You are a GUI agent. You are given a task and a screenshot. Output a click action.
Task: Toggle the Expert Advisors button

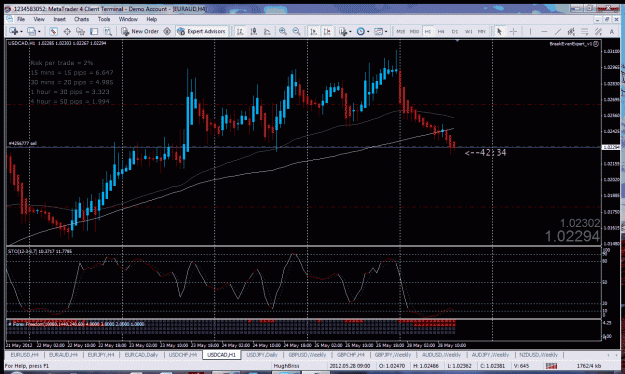[x=202, y=31]
